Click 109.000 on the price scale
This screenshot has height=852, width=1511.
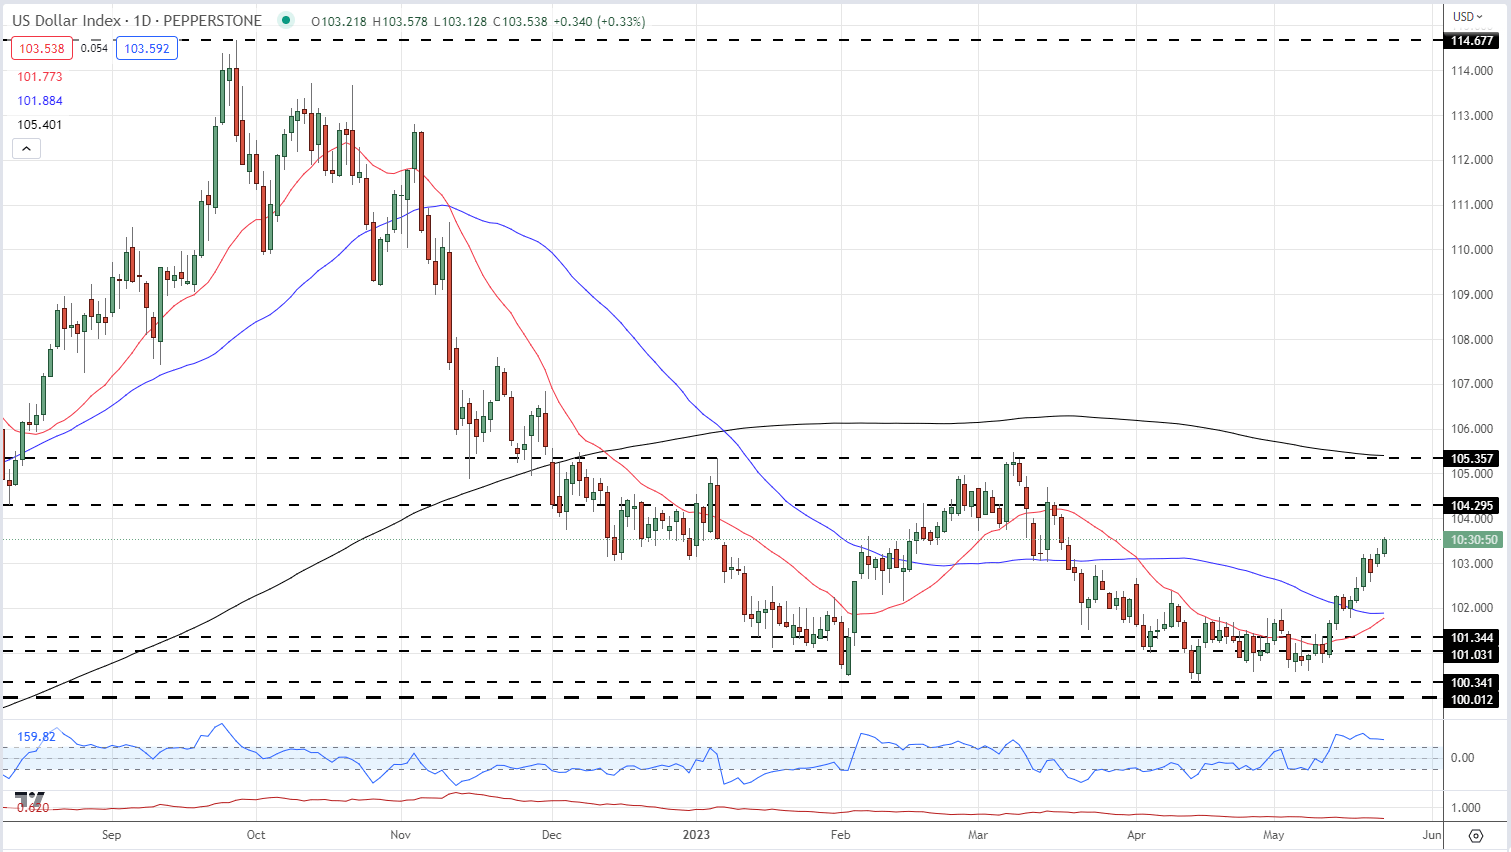1472,295
